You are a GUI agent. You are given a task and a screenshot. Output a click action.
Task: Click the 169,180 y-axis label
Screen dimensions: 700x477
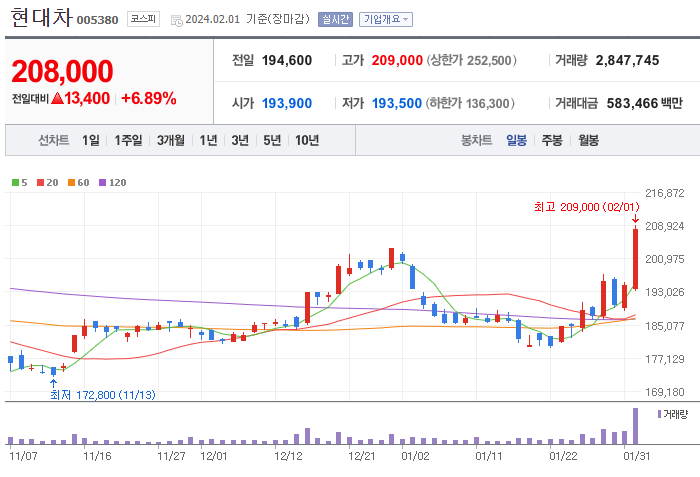[665, 392]
